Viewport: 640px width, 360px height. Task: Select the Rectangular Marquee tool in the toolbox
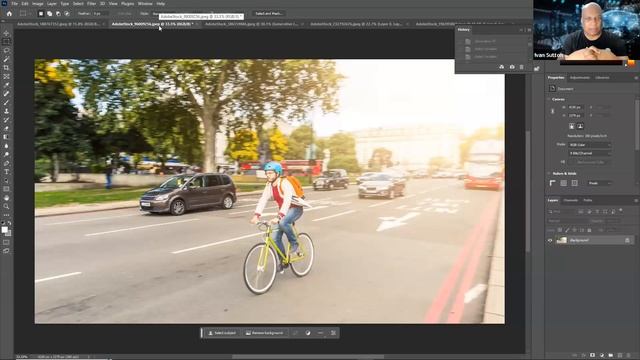point(6,42)
